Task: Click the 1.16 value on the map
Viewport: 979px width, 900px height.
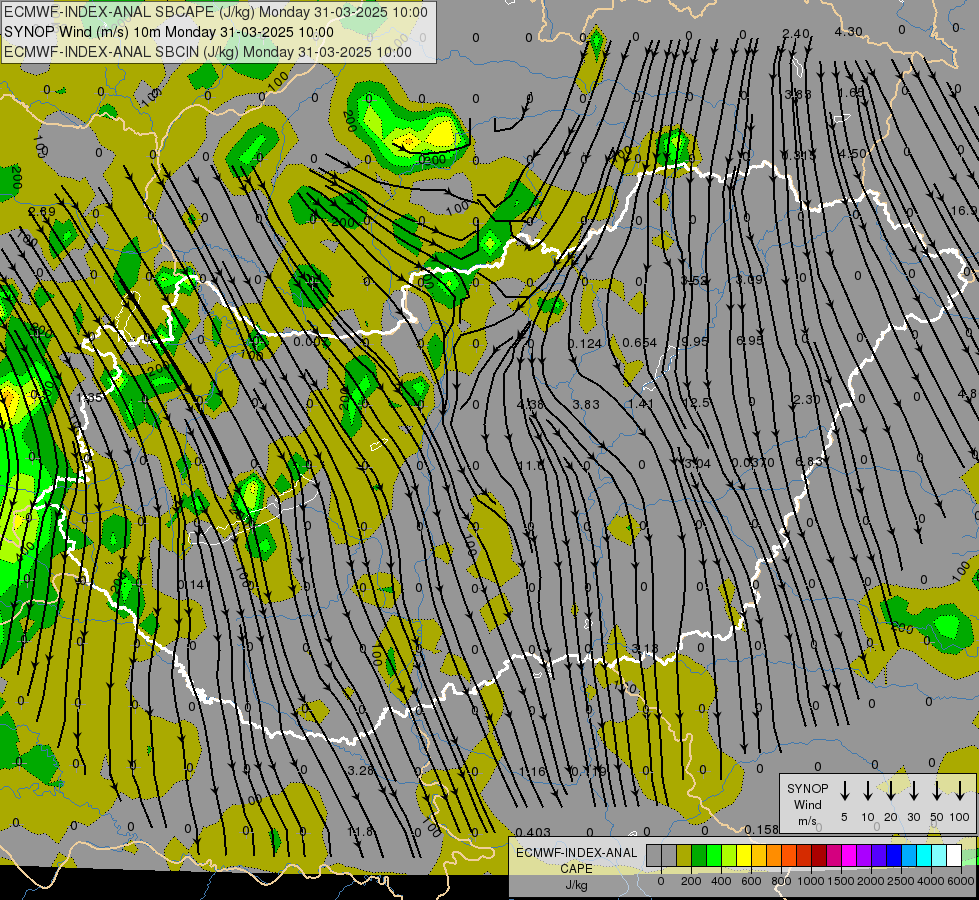Action: [533, 772]
